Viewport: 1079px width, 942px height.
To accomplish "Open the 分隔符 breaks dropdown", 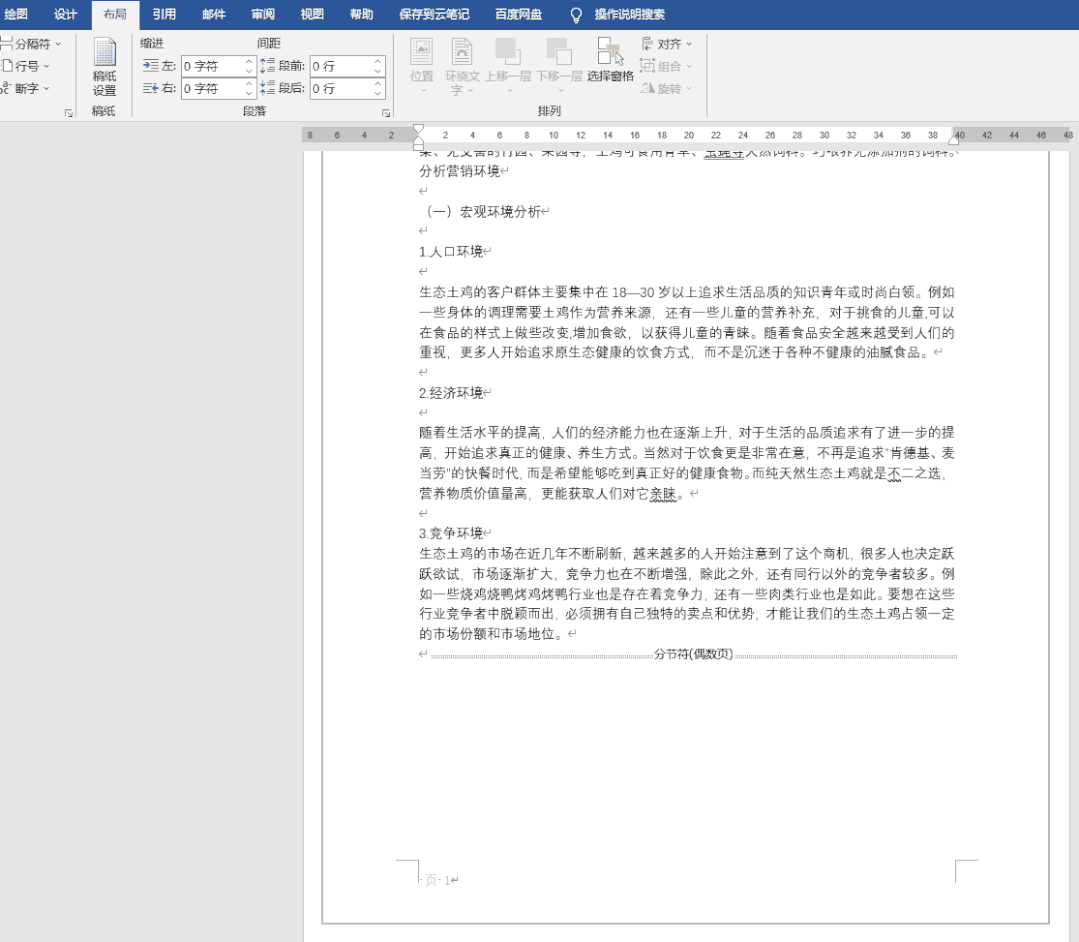I will pos(30,44).
